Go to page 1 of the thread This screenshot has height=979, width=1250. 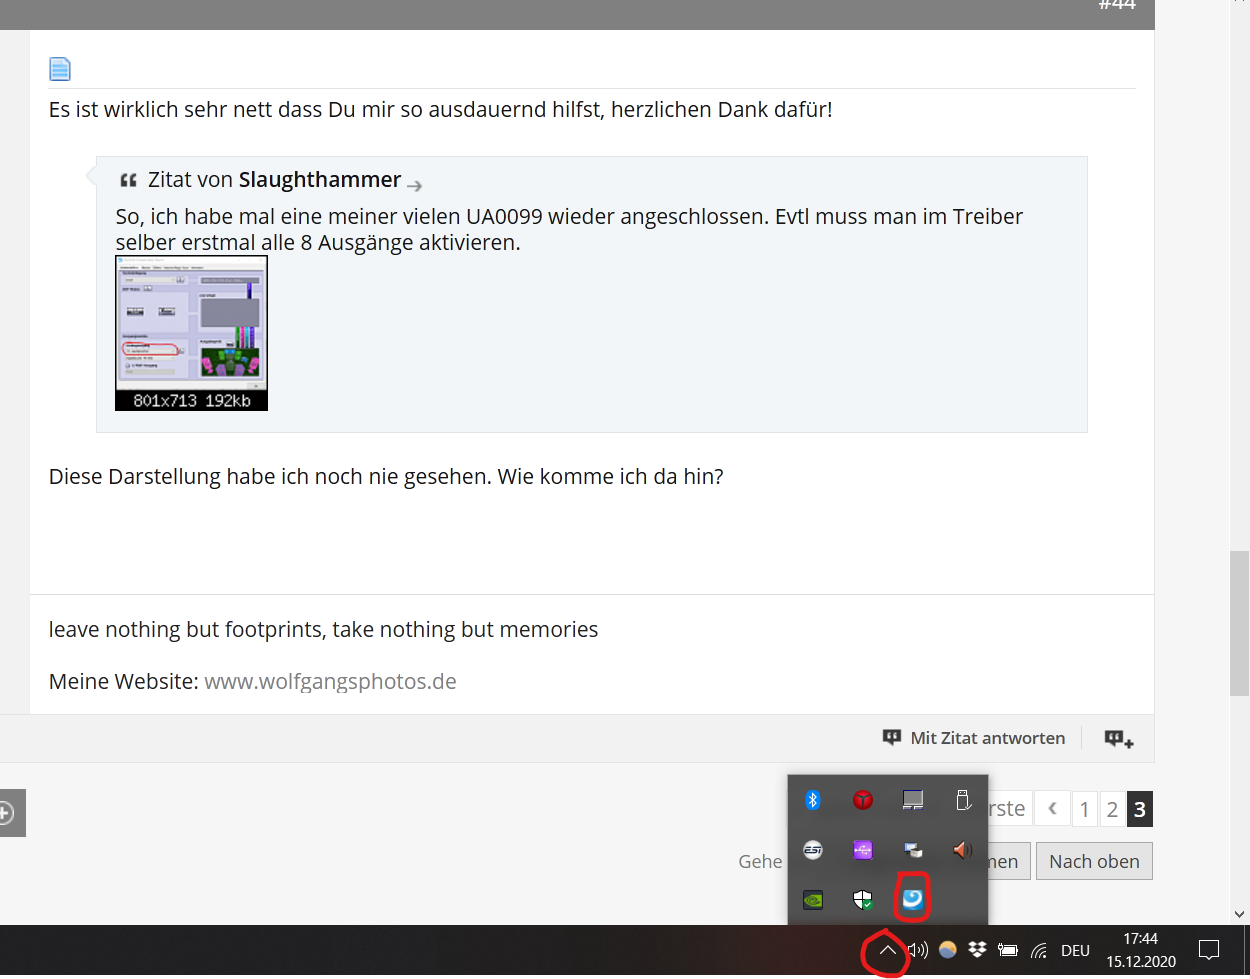coord(1084,809)
